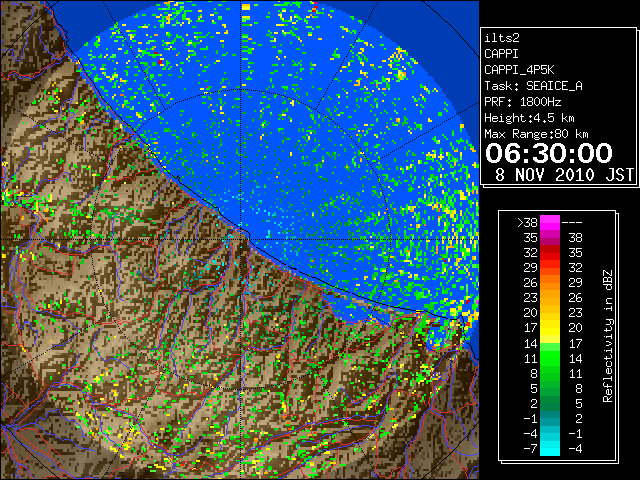
Task: Click the yellow 17 to 20 swatch
Action: pos(550,328)
